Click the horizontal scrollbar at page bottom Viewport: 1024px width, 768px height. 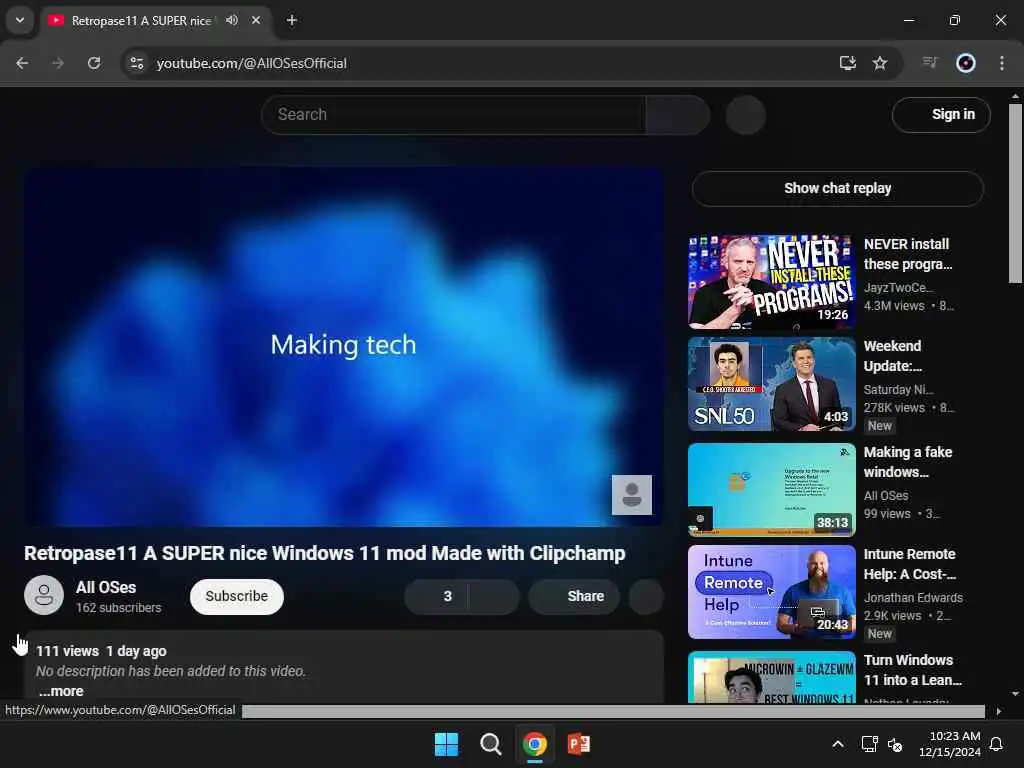click(x=613, y=711)
